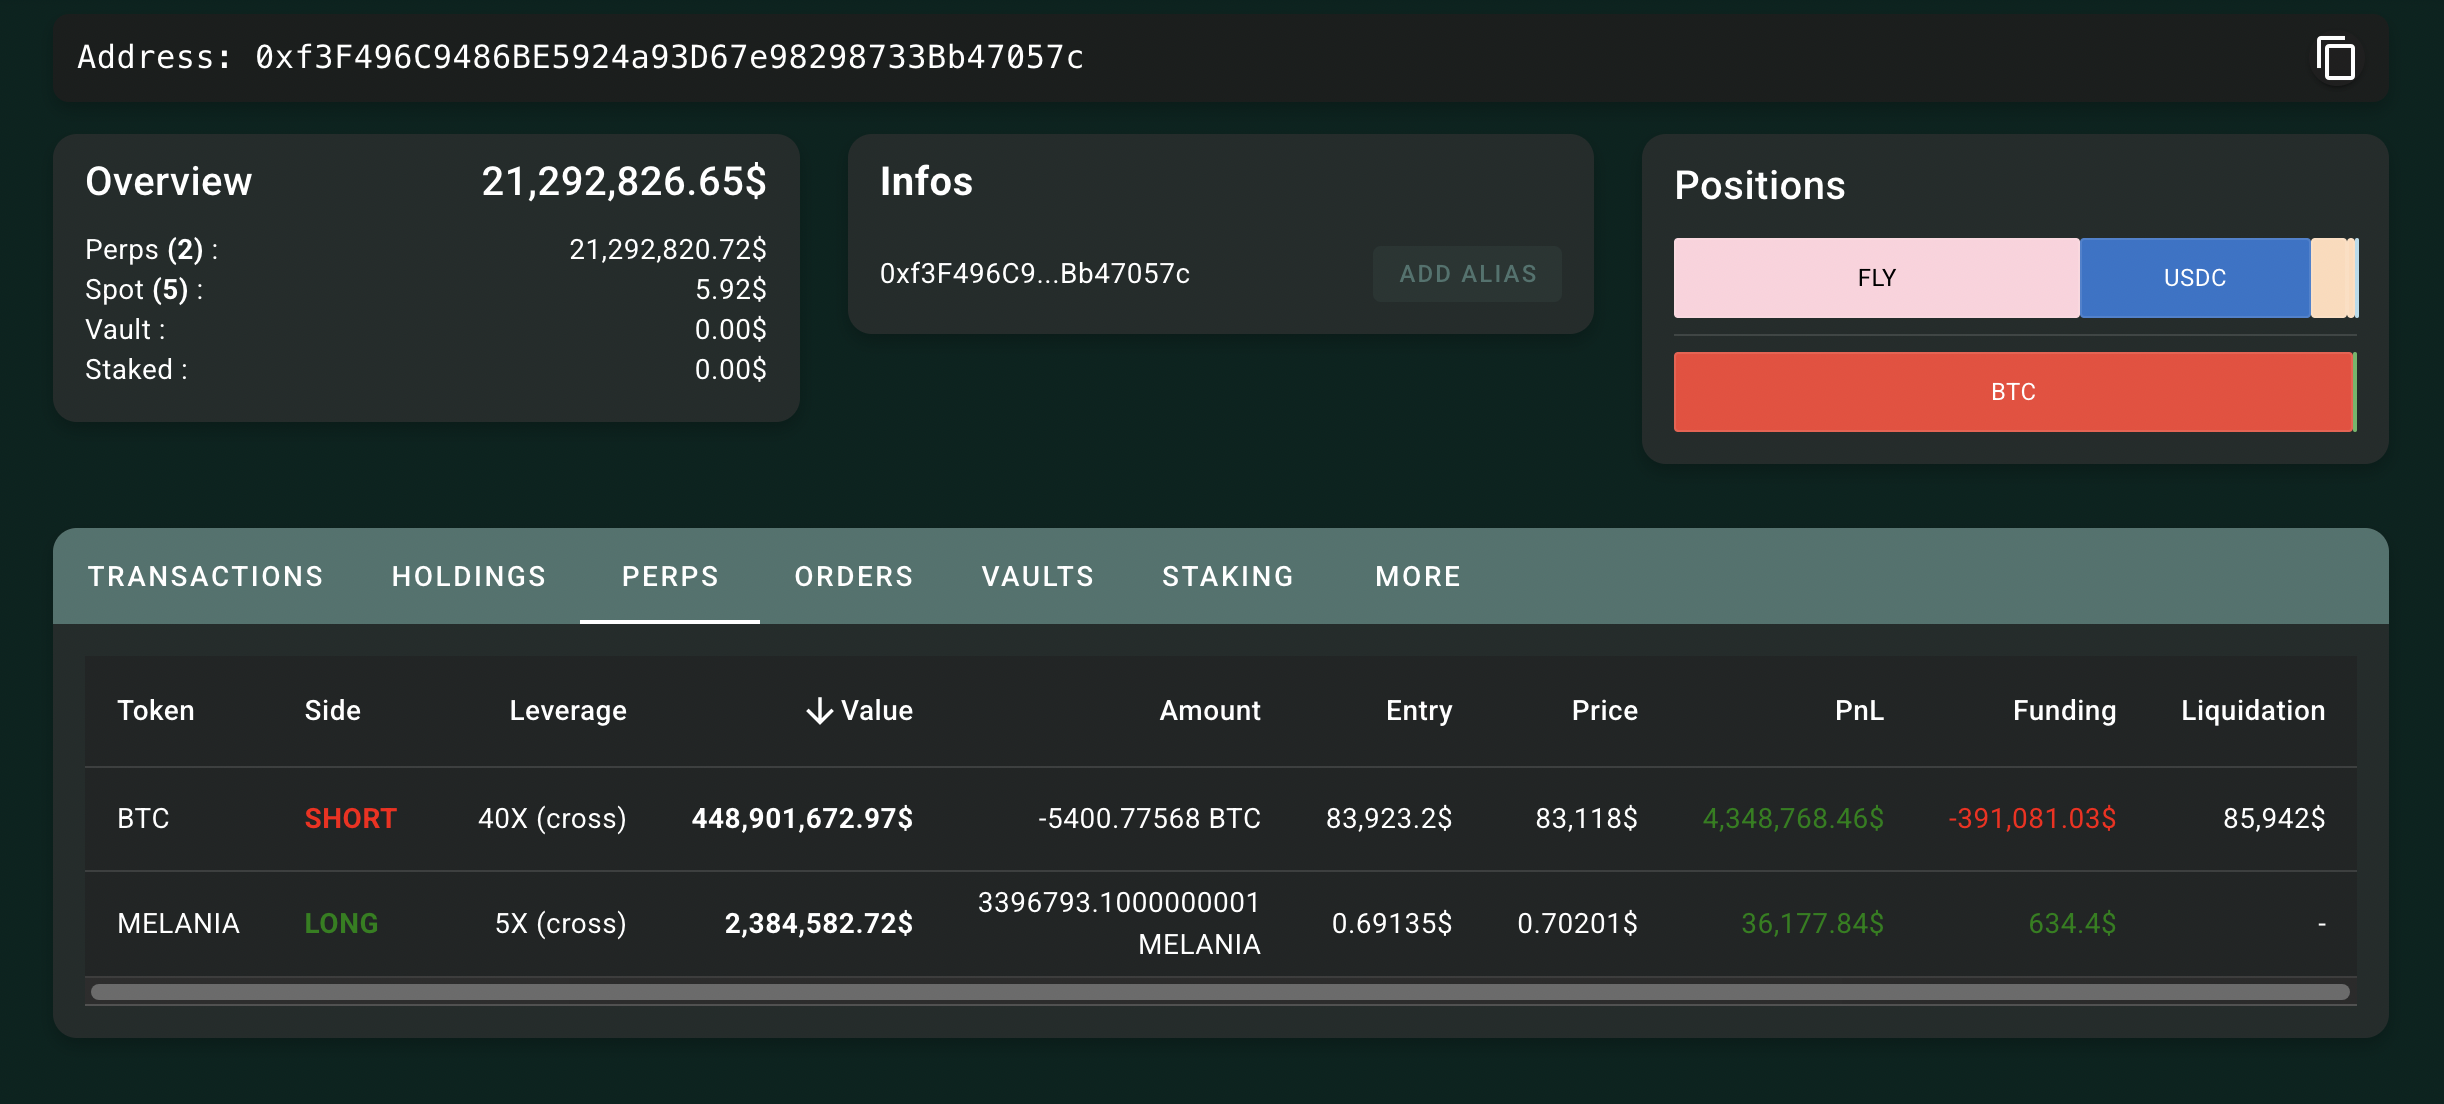Image resolution: width=2444 pixels, height=1104 pixels.
Task: Sort by the Entry column header
Action: click(1419, 711)
